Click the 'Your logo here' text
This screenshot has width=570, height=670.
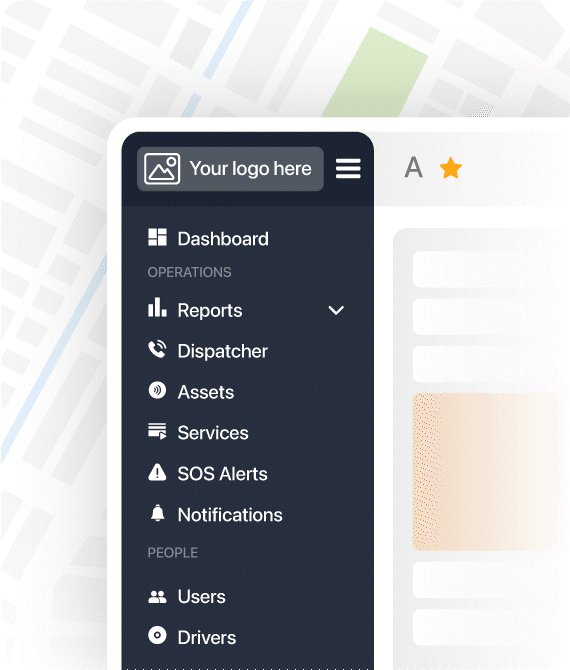(251, 169)
